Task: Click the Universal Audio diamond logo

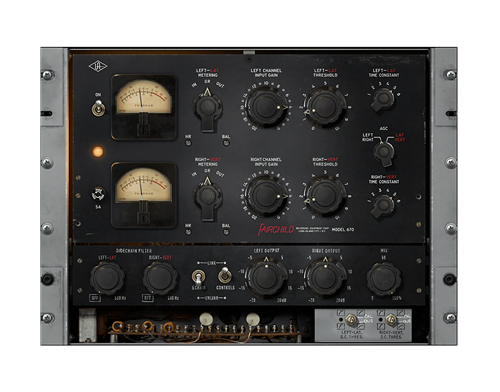Action: [98, 66]
